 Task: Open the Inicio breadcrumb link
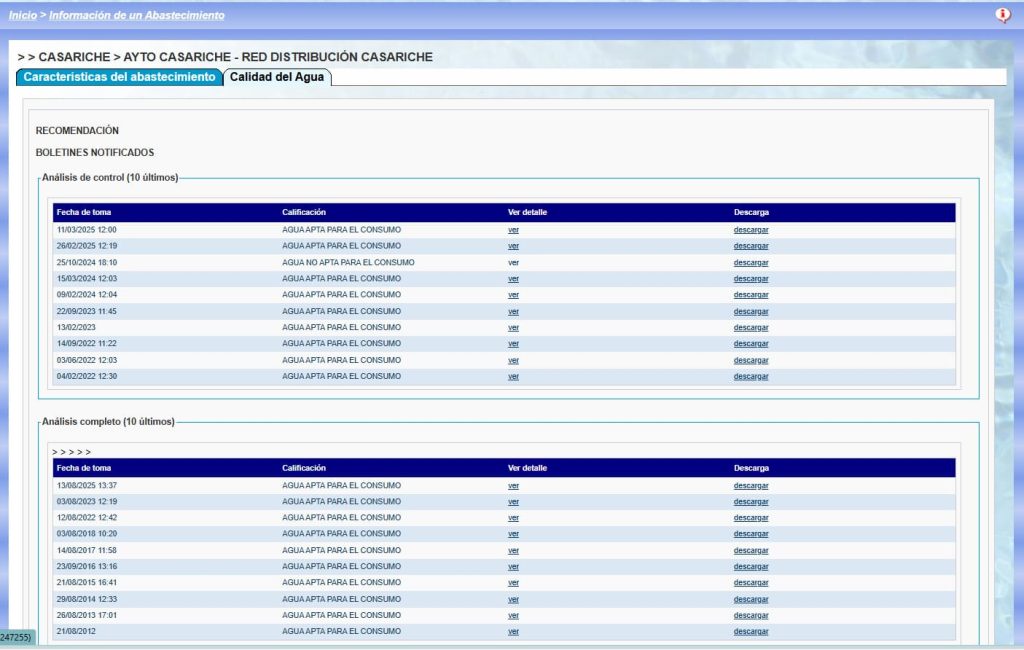click(23, 16)
